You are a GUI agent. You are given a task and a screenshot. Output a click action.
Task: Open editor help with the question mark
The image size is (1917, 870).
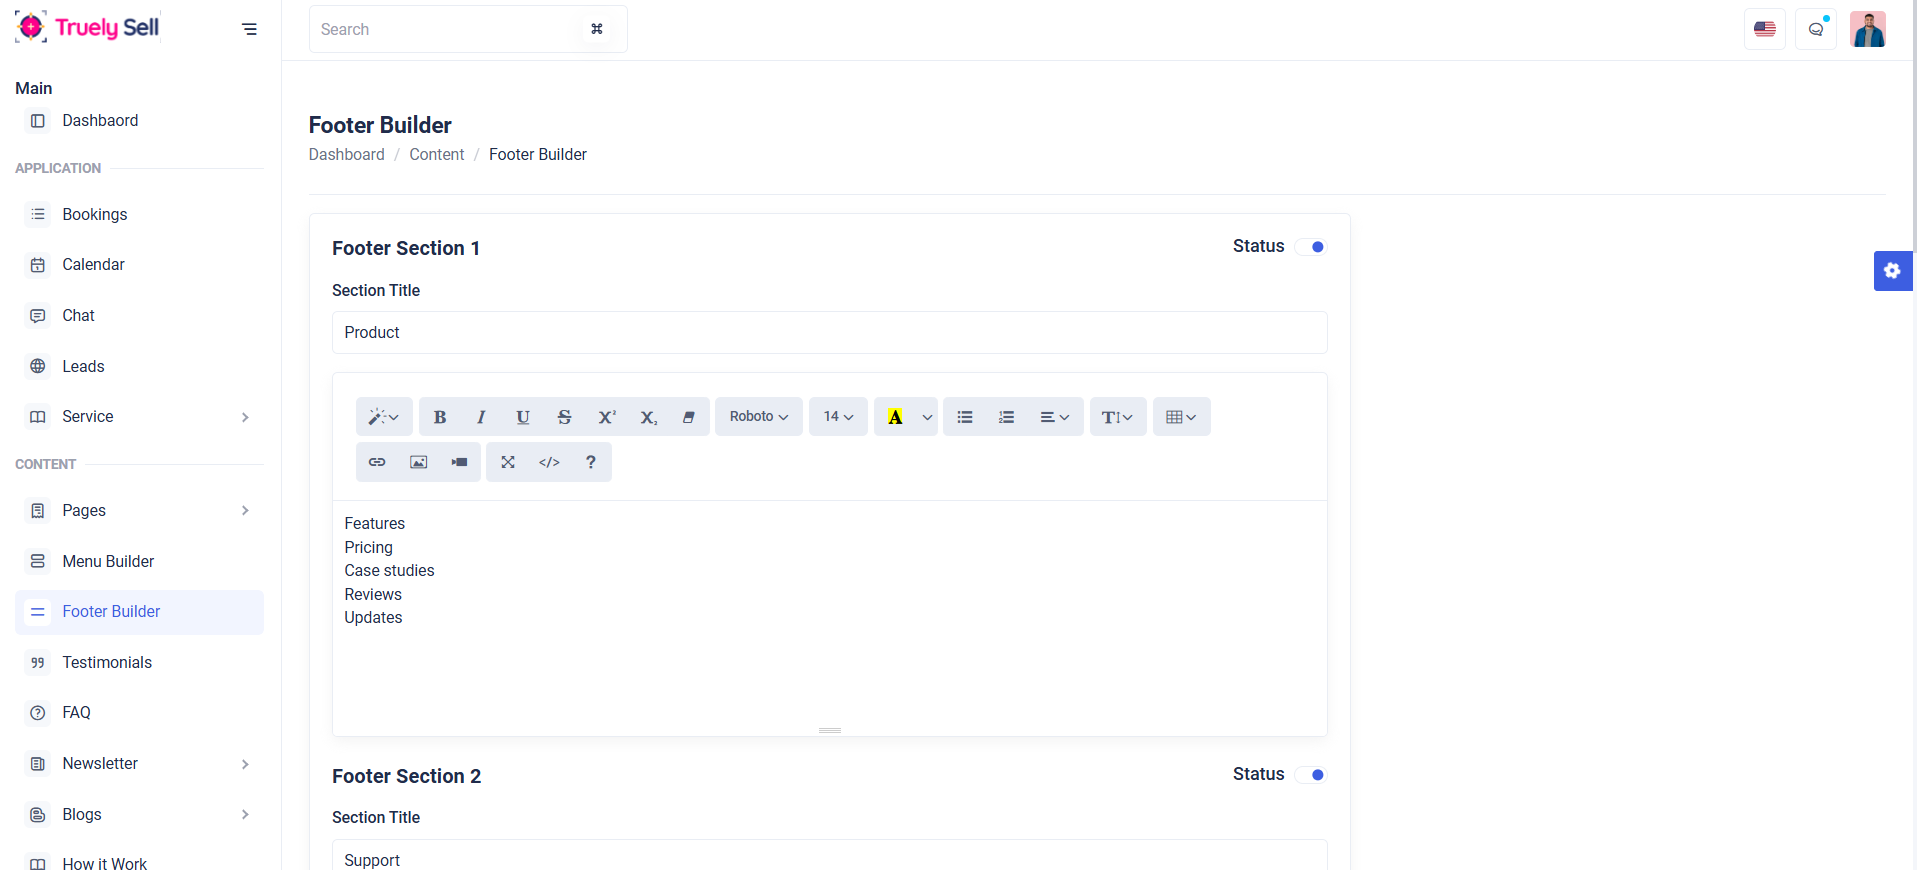tap(591, 462)
